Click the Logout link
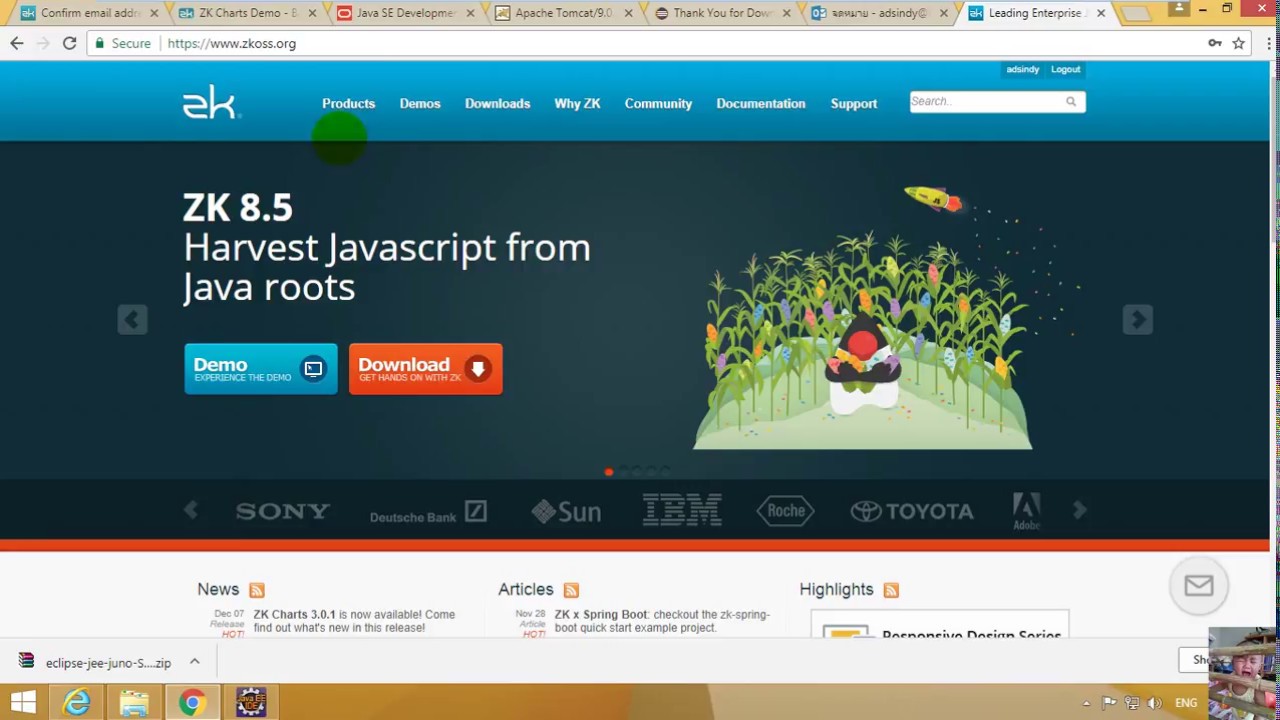Image resolution: width=1280 pixels, height=720 pixels. pos(1065,69)
